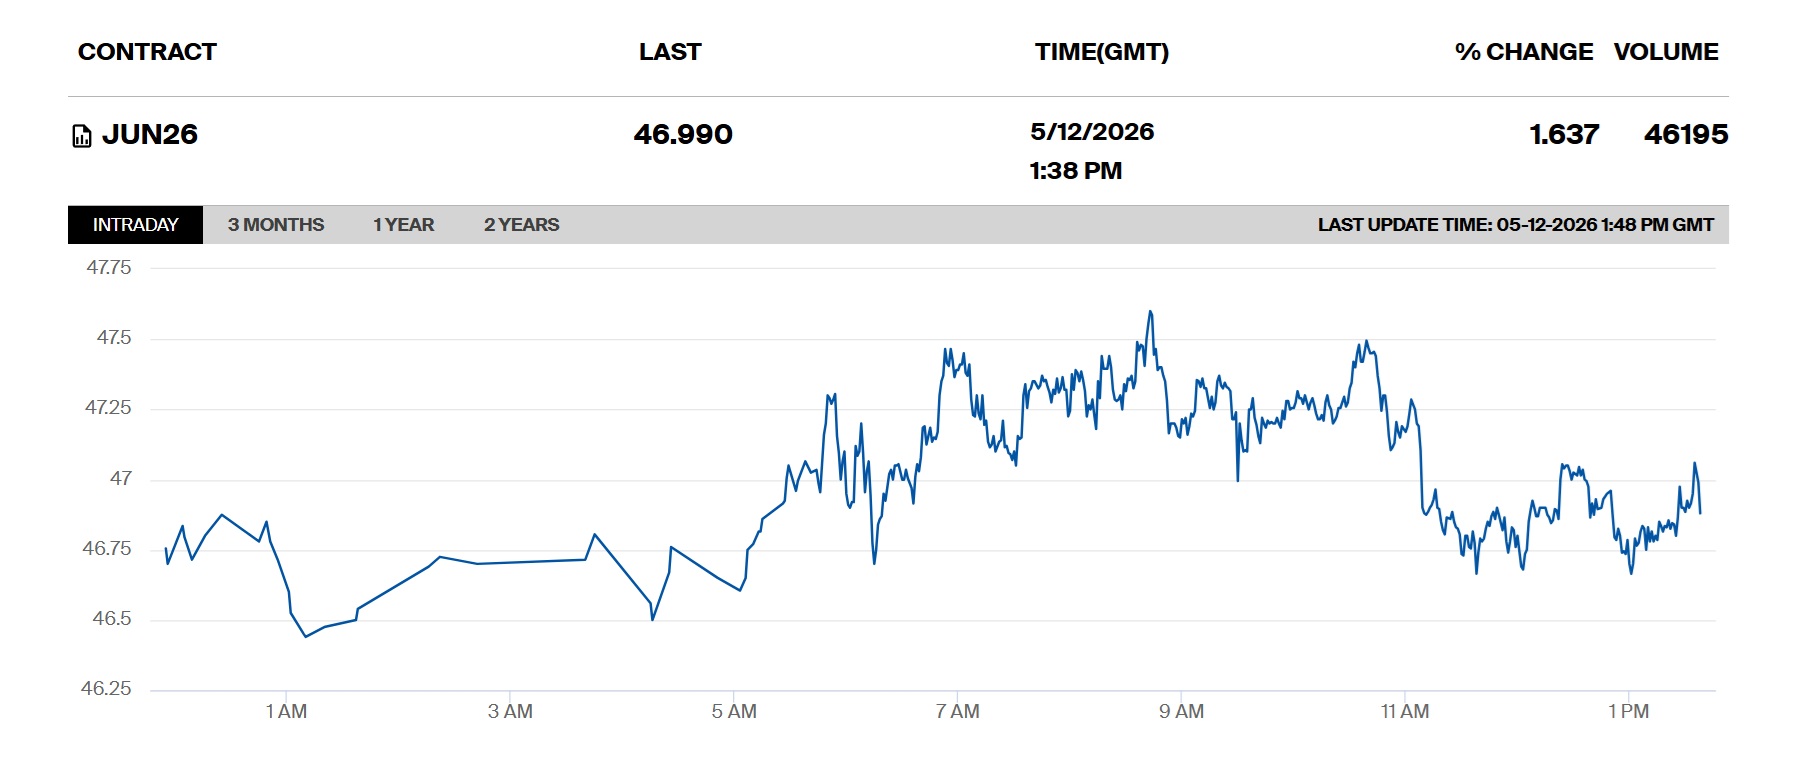Image resolution: width=1817 pixels, height=759 pixels.
Task: Click the volume value 46195
Action: click(x=1686, y=135)
